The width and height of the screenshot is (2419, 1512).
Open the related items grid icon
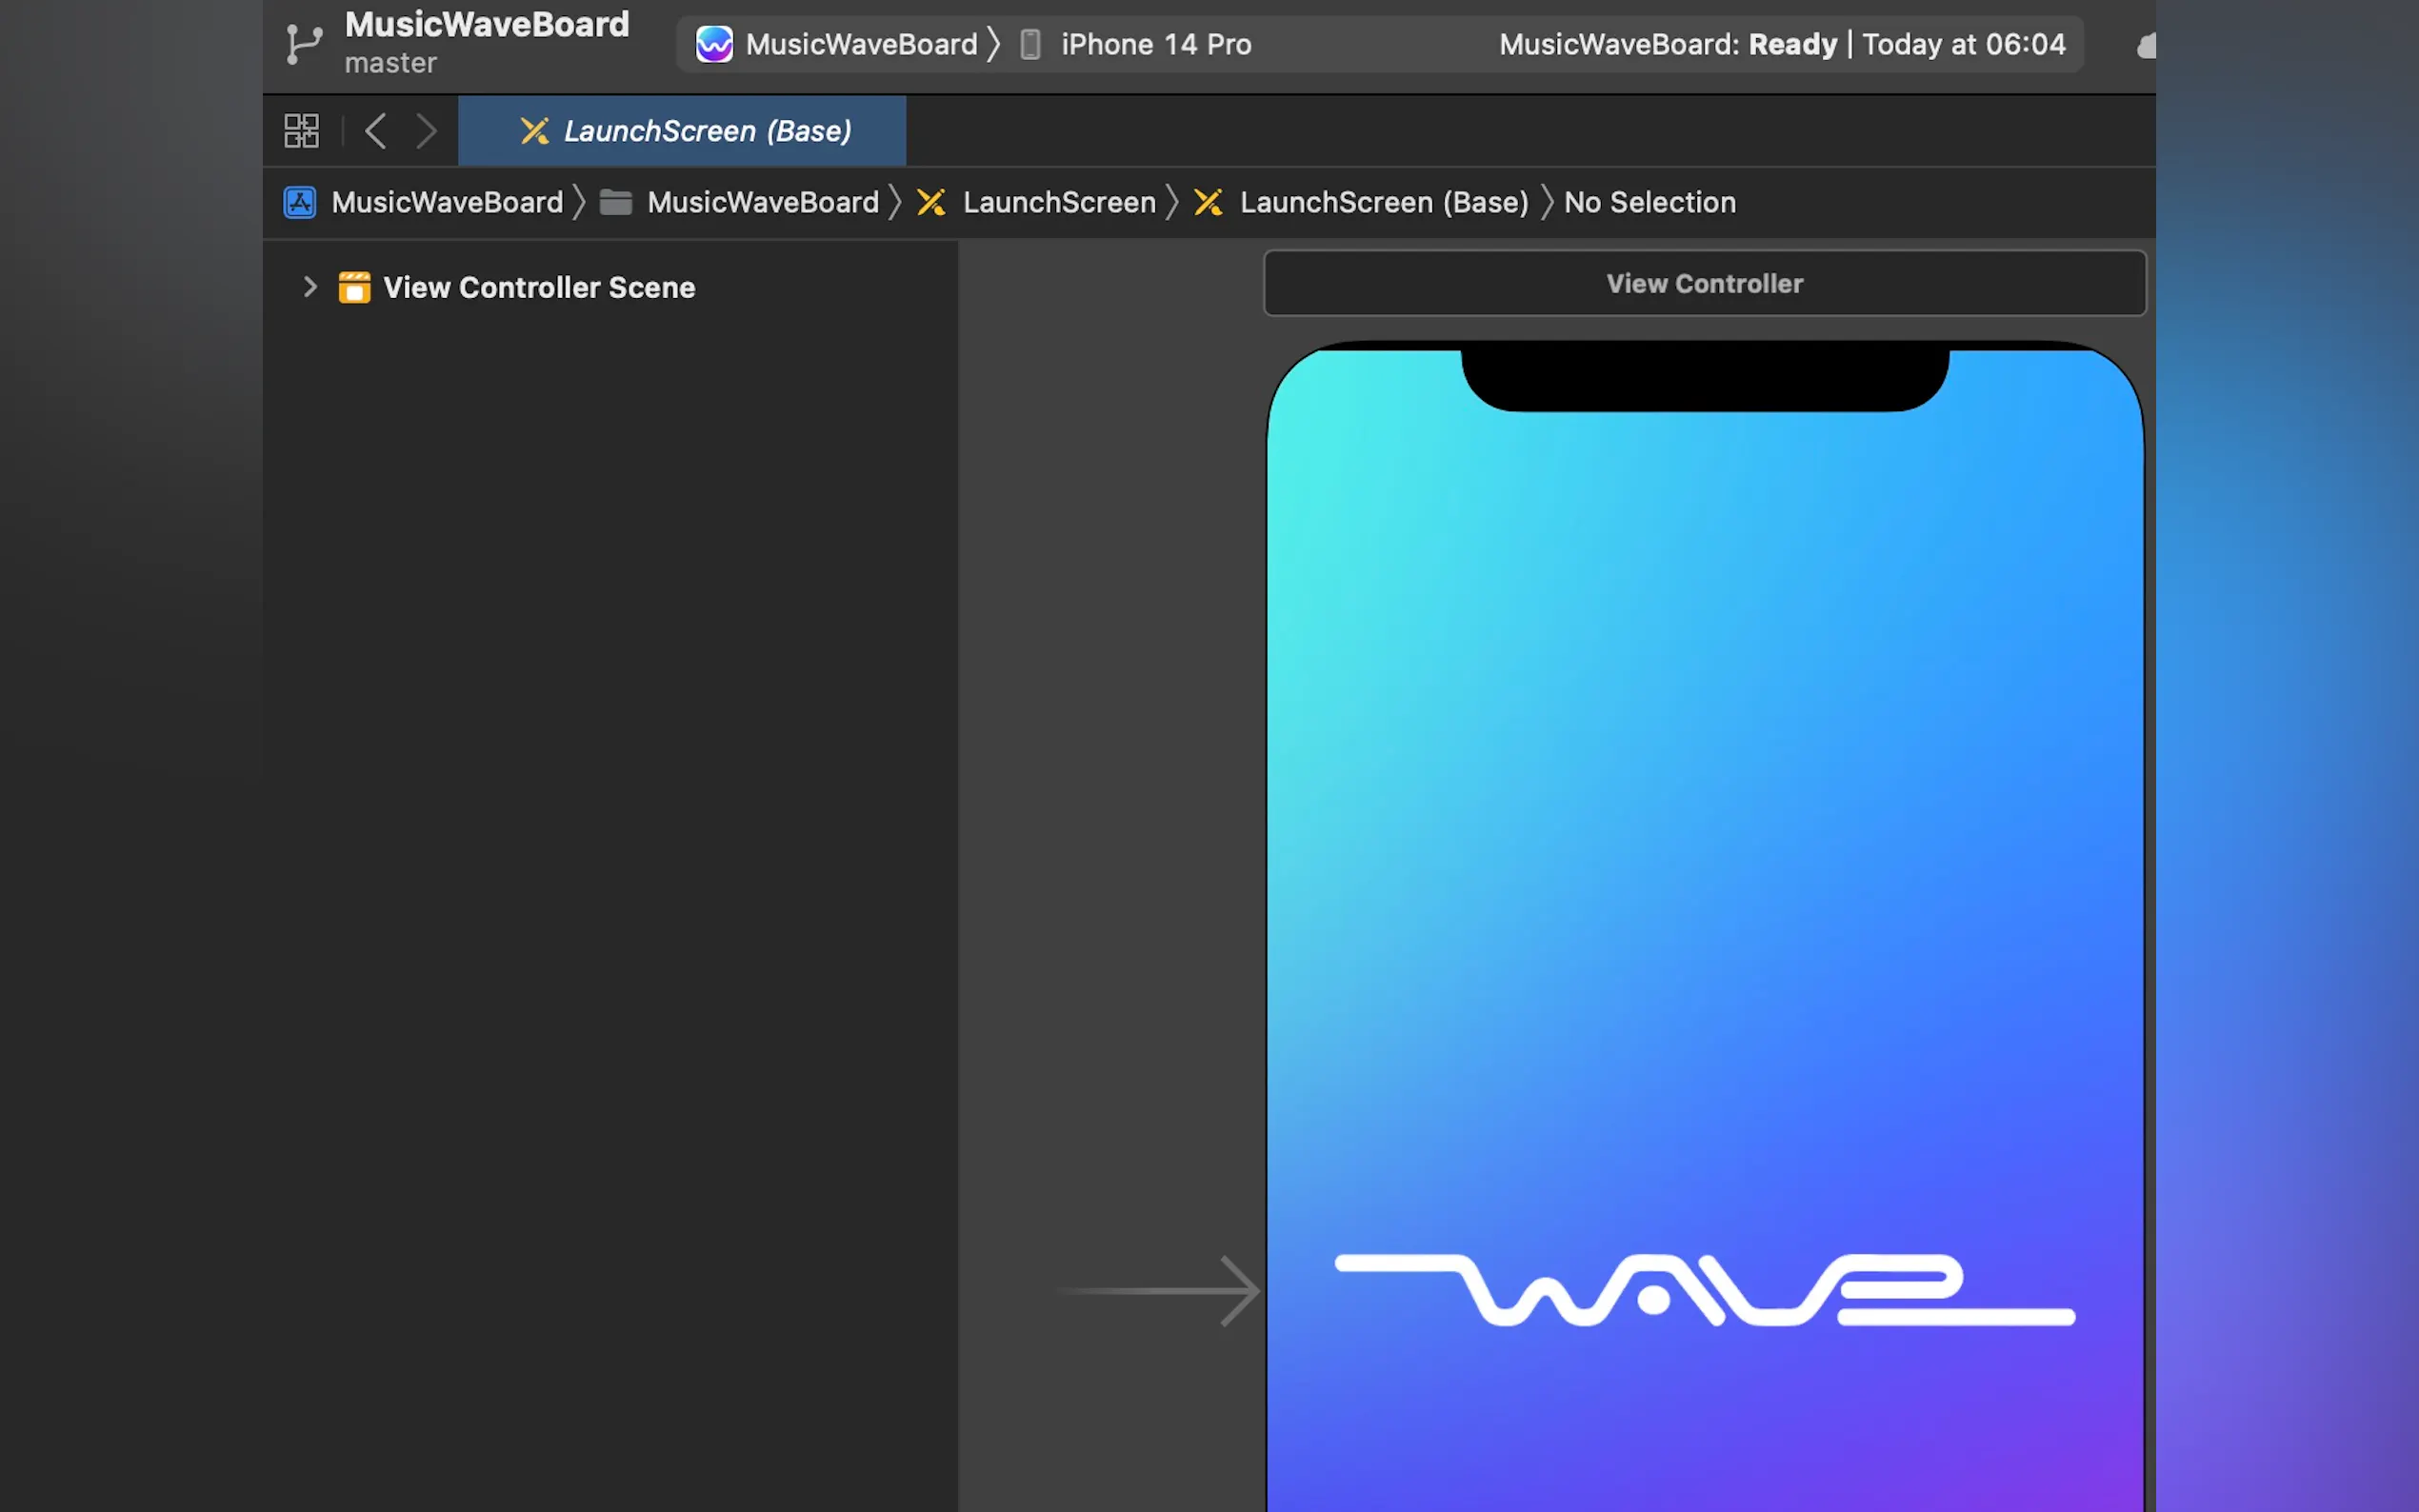(301, 131)
